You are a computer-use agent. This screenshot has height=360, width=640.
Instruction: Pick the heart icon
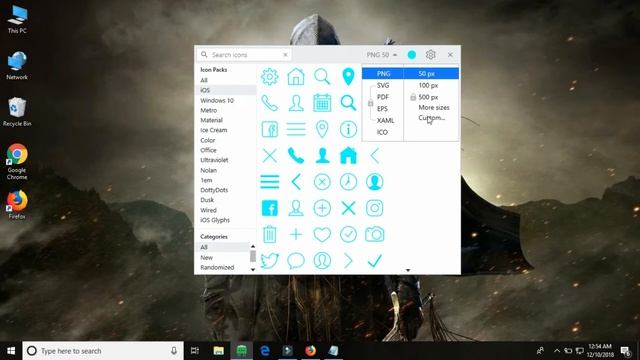(322, 235)
